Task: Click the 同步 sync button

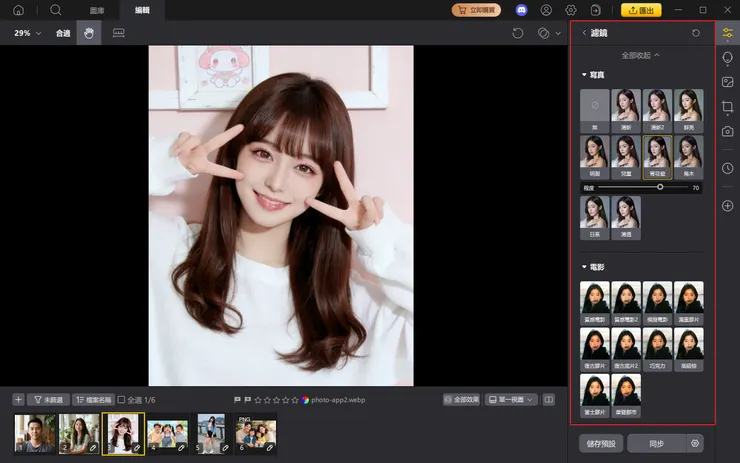Action: [x=656, y=444]
